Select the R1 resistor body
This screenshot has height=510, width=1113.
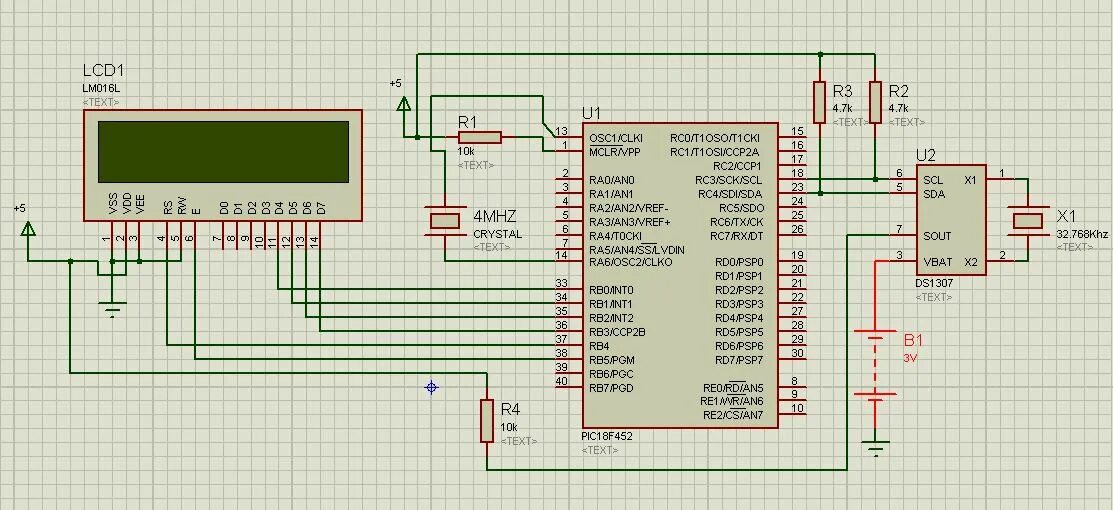(480, 138)
